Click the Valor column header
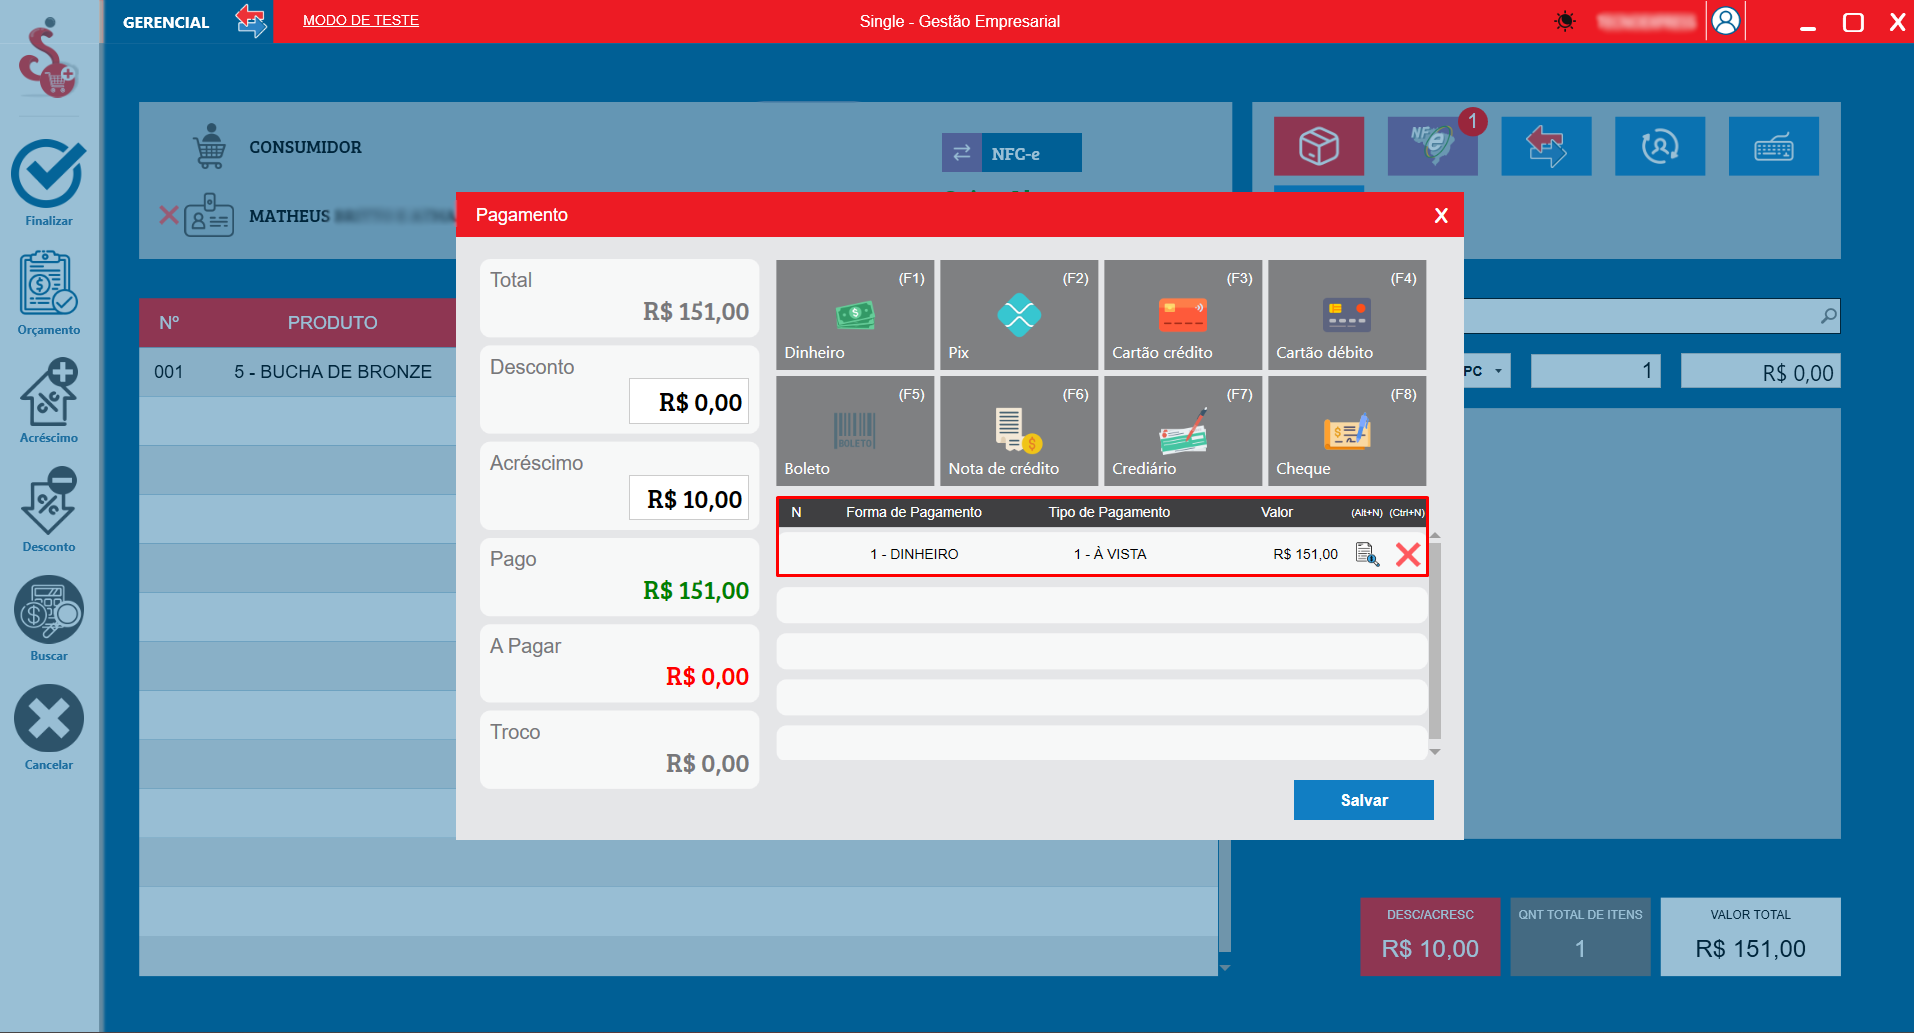 click(x=1277, y=512)
